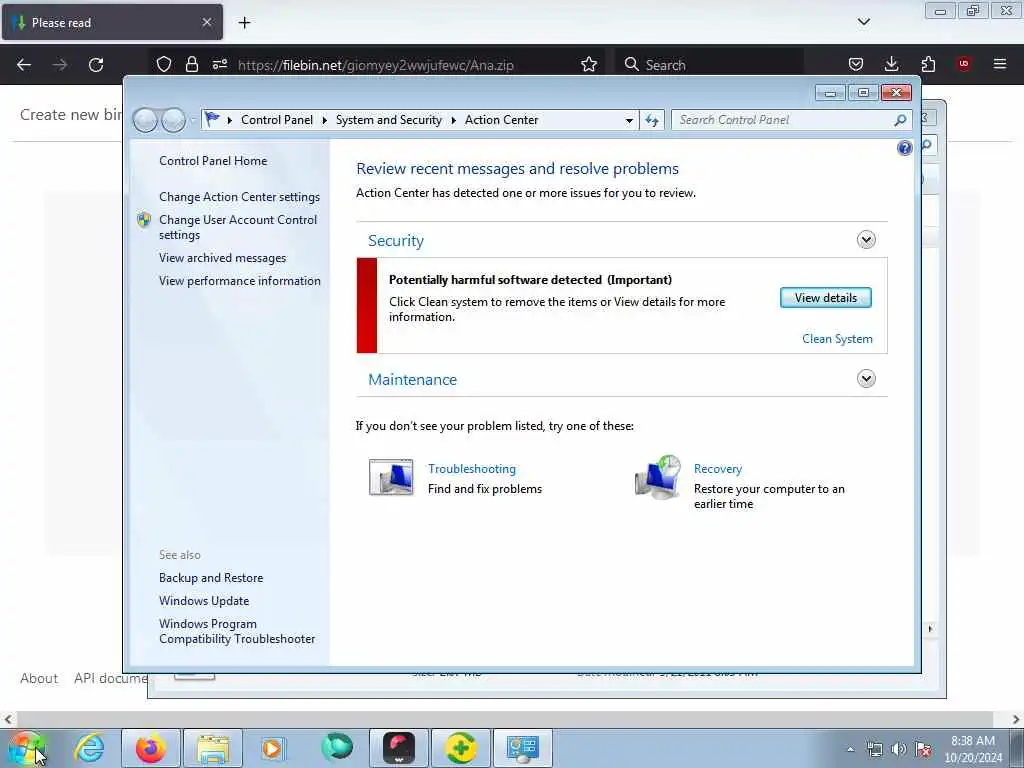Image resolution: width=1024 pixels, height=768 pixels.
Task: Open Backup and Restore link
Action: click(x=211, y=578)
